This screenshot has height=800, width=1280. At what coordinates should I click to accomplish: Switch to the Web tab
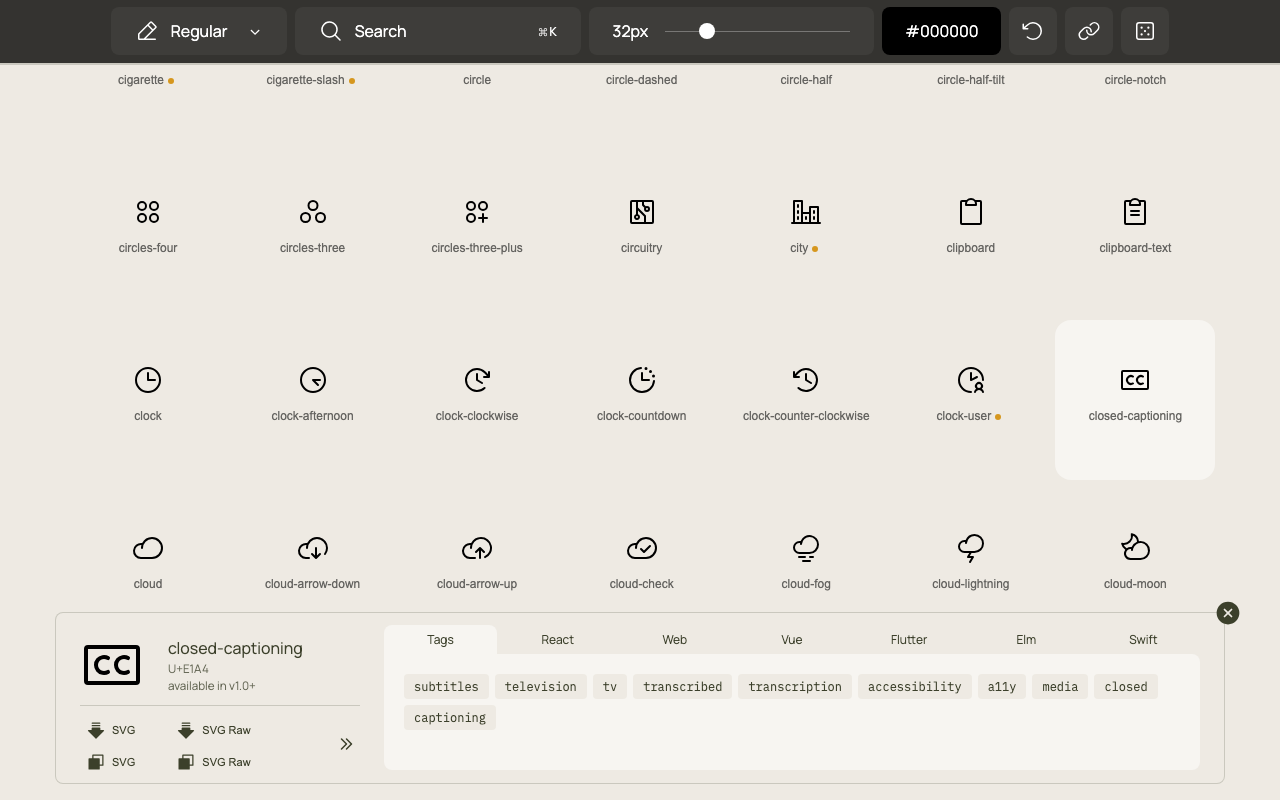675,640
